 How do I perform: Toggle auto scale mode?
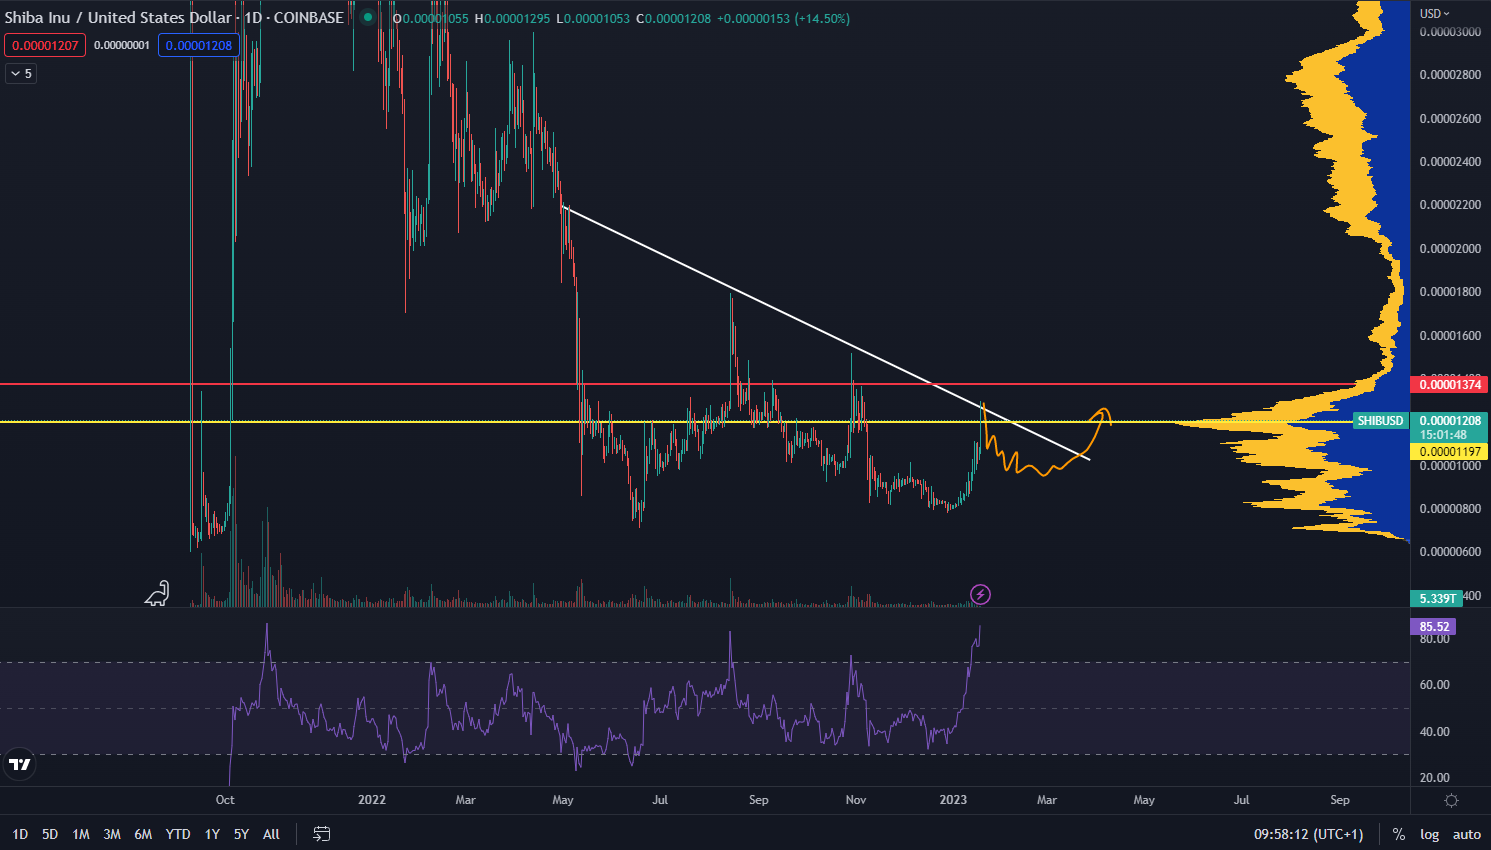(x=1466, y=834)
